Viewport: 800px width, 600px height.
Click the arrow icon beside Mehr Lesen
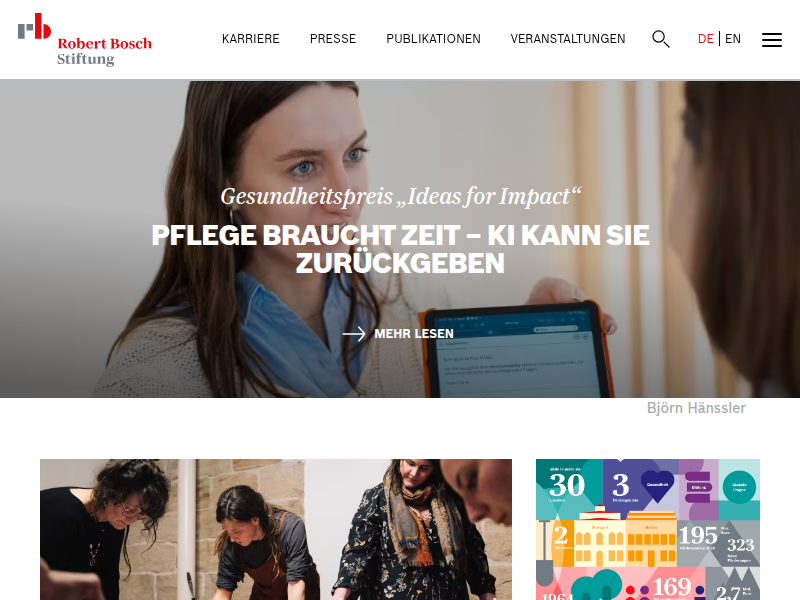pos(354,334)
